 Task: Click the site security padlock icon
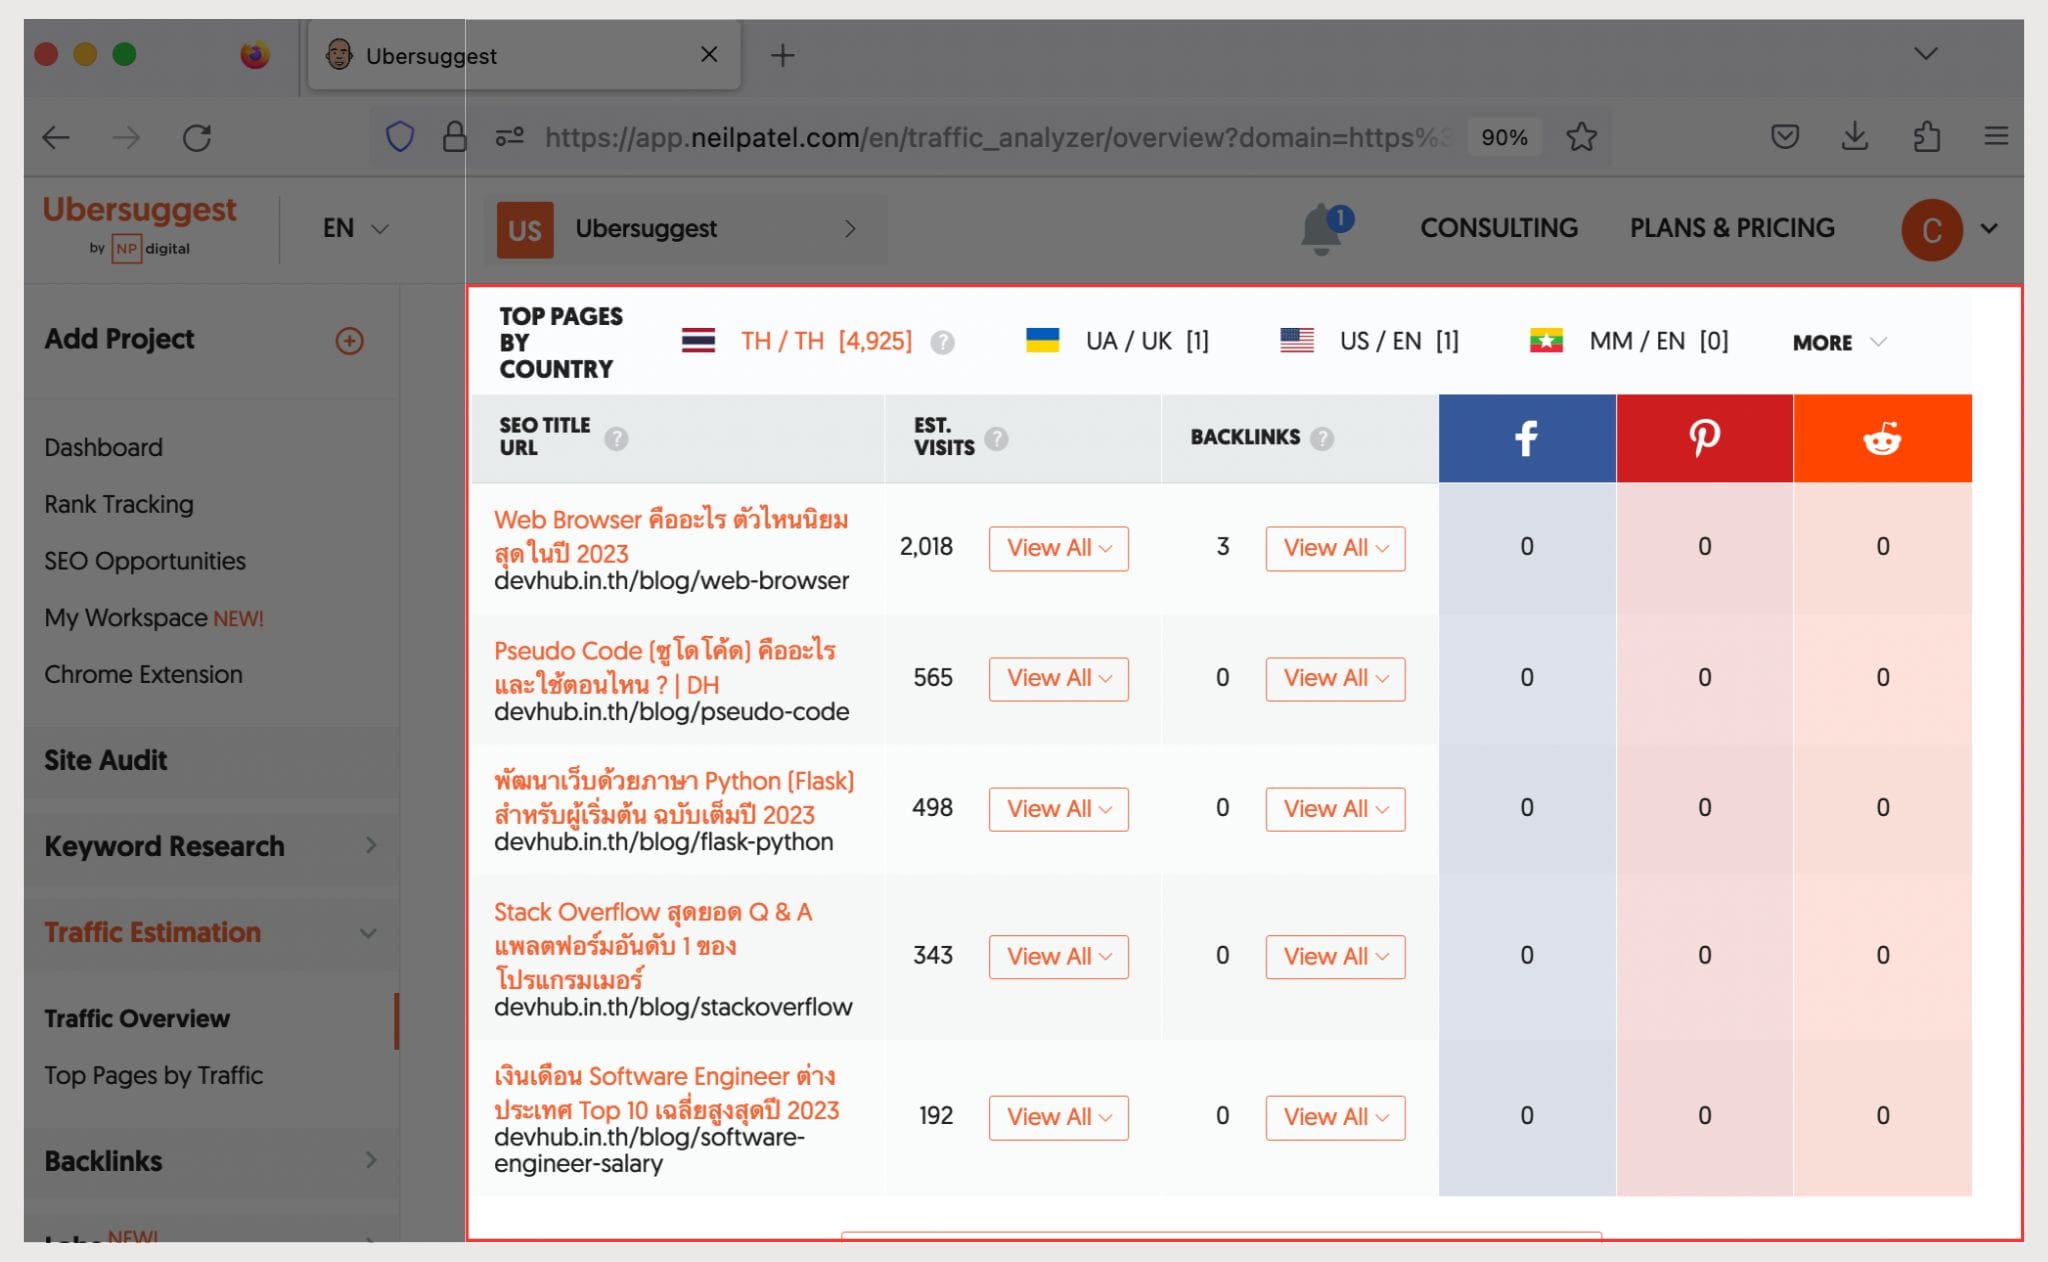click(x=454, y=136)
